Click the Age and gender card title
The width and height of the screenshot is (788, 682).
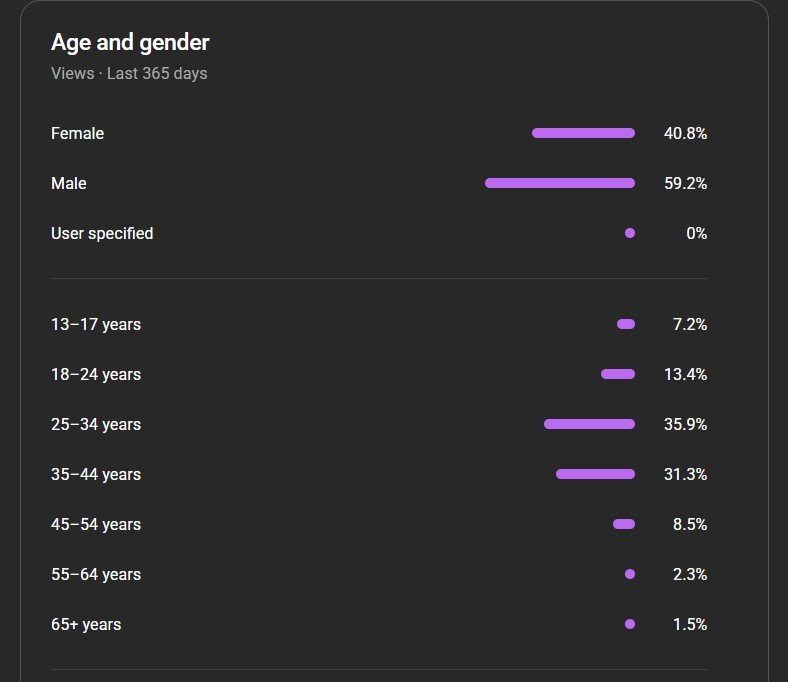130,43
